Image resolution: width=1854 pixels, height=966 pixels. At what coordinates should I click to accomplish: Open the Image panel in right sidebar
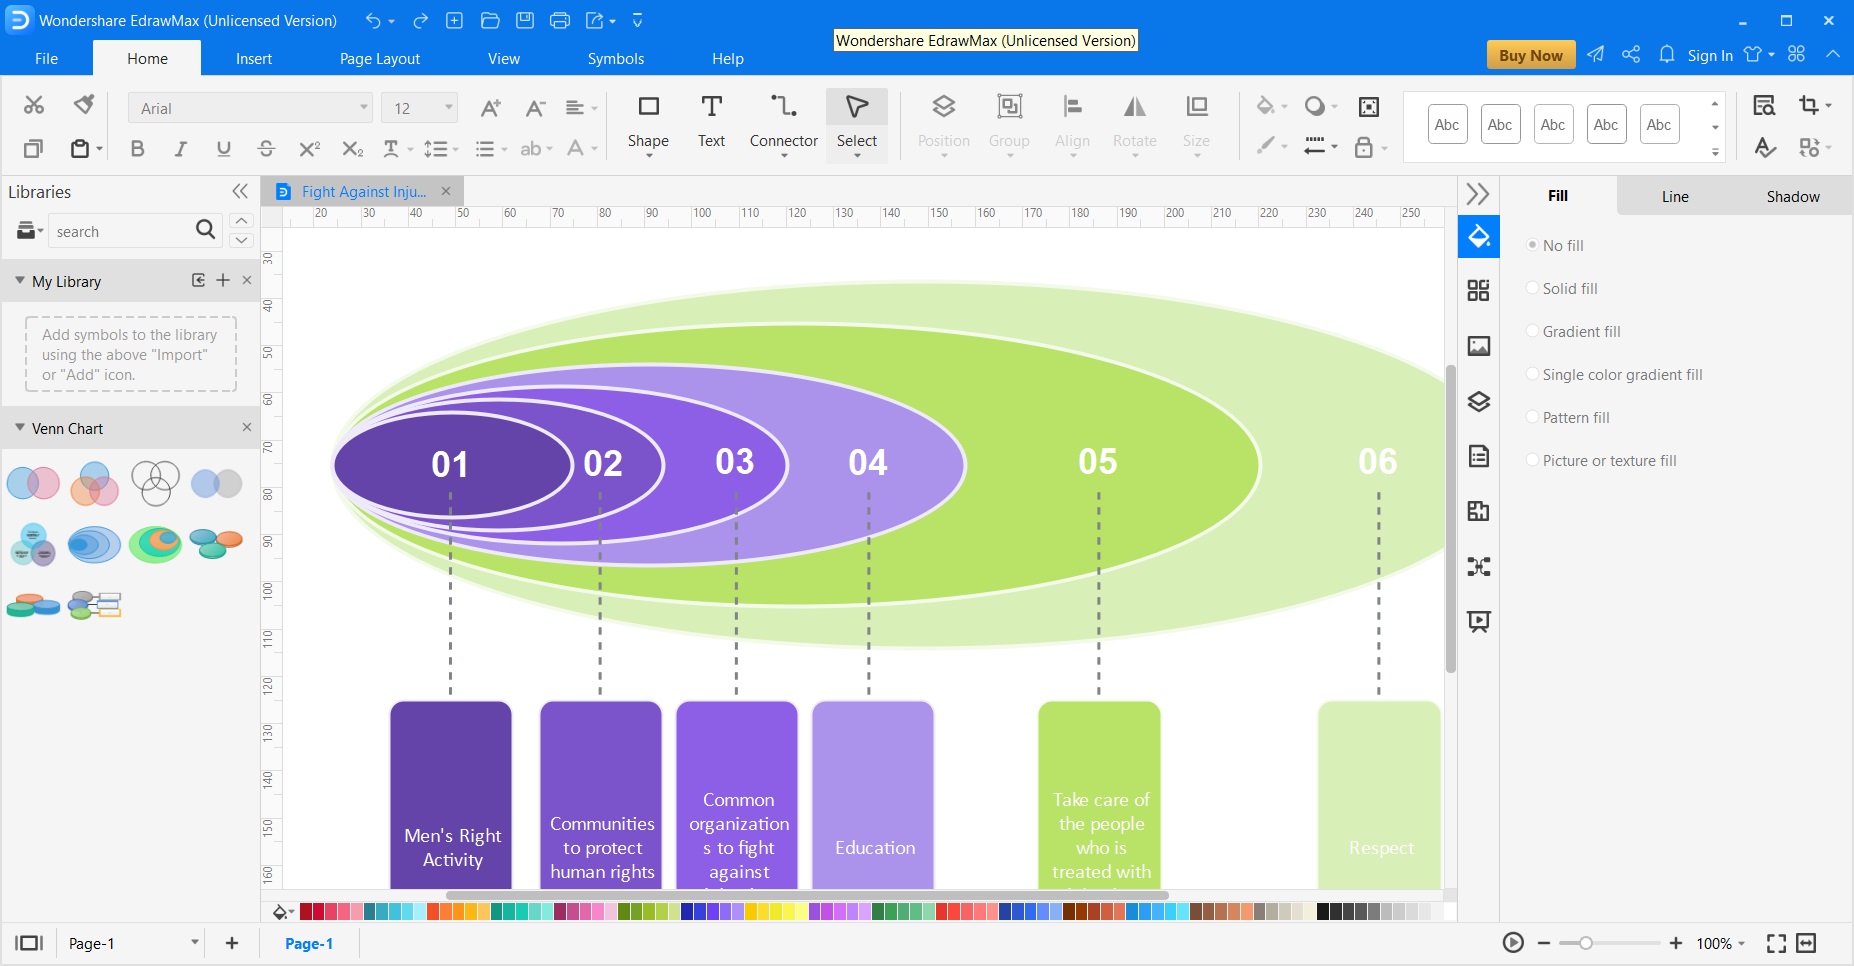1478,346
